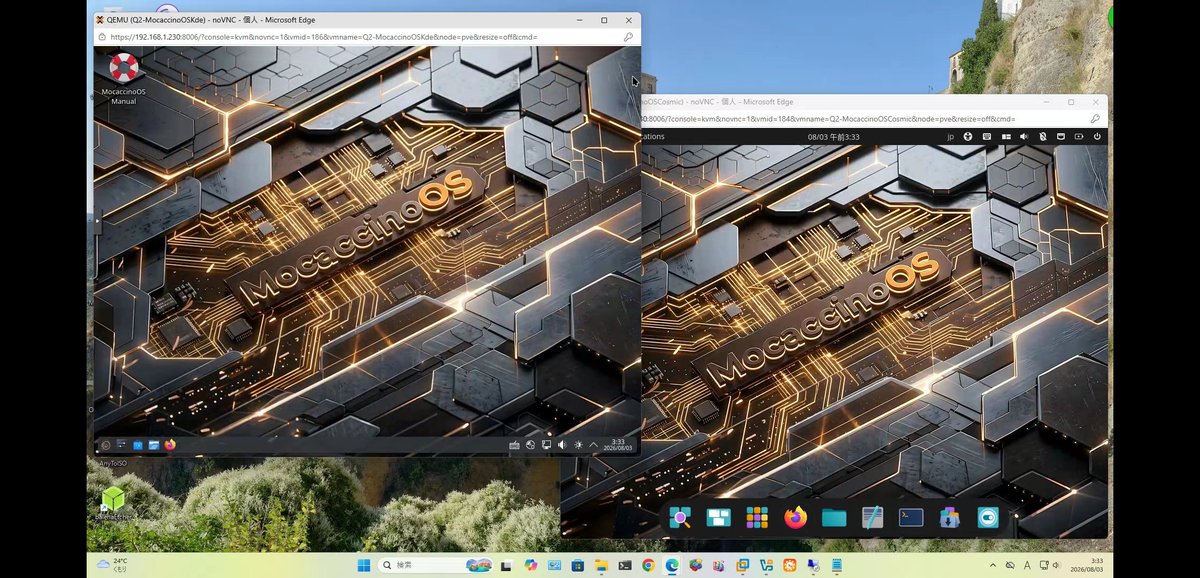The height and width of the screenshot is (578, 1200).
Task: Open KDE tray volume speaker icon
Action: click(x=562, y=445)
